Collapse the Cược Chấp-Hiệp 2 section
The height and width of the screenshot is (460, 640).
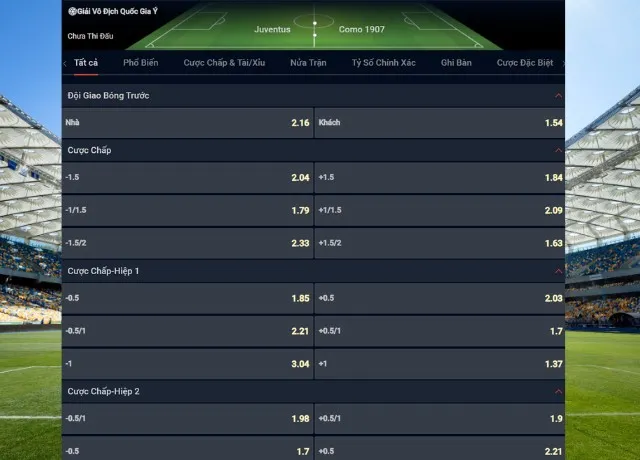click(557, 392)
